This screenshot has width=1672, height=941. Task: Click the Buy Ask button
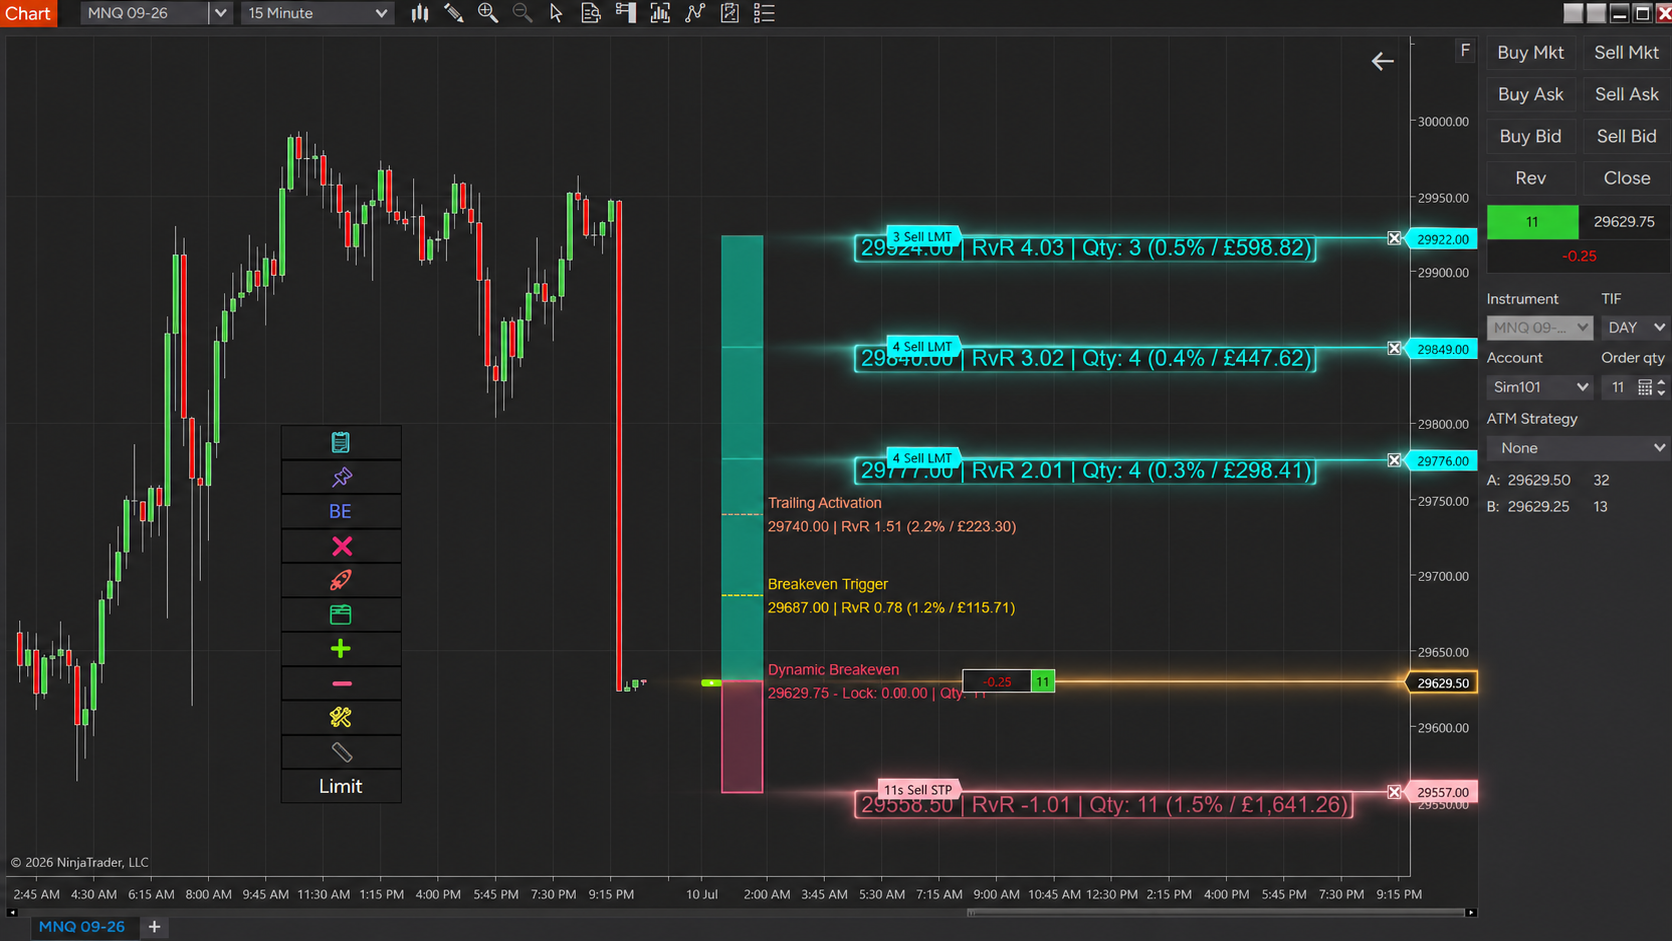pos(1530,94)
